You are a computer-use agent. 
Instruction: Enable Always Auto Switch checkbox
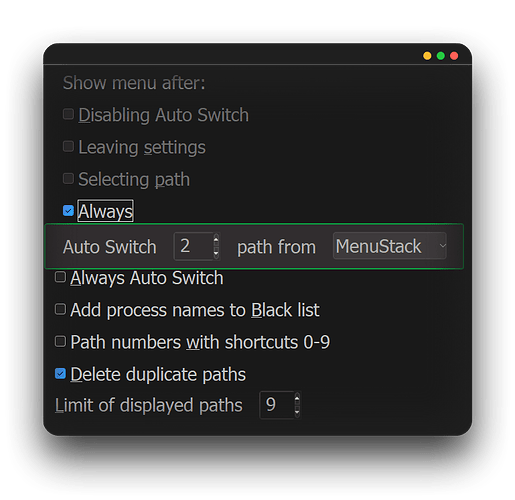point(60,277)
